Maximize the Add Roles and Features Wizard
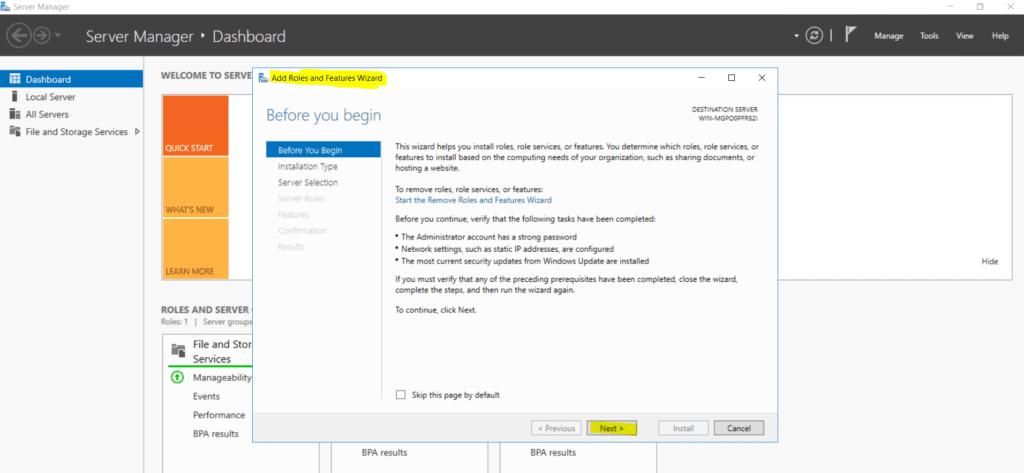 [x=731, y=78]
